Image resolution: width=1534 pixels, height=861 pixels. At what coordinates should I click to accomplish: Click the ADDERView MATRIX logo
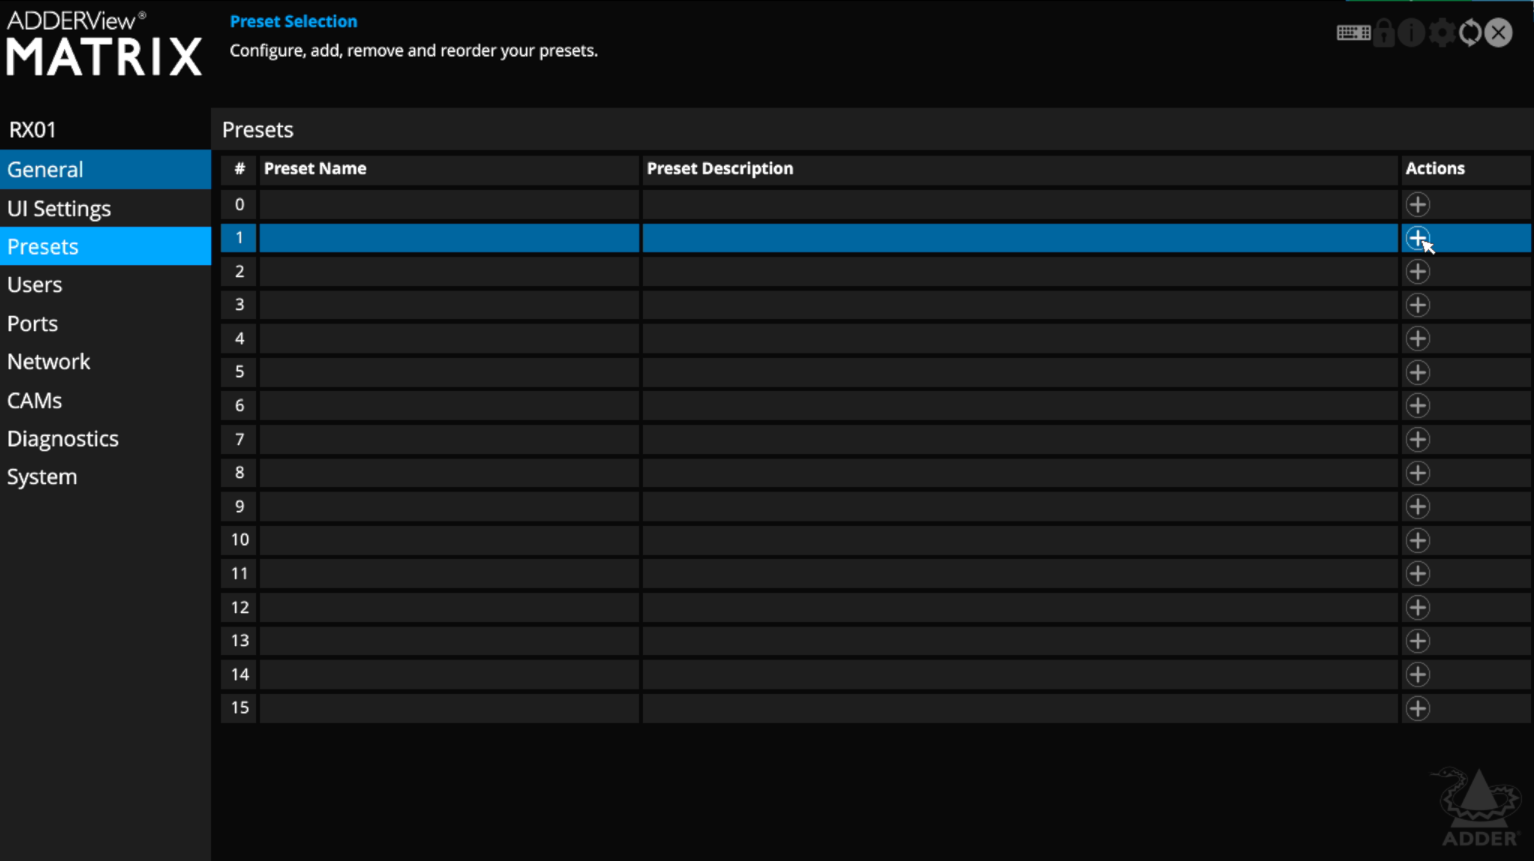[104, 44]
